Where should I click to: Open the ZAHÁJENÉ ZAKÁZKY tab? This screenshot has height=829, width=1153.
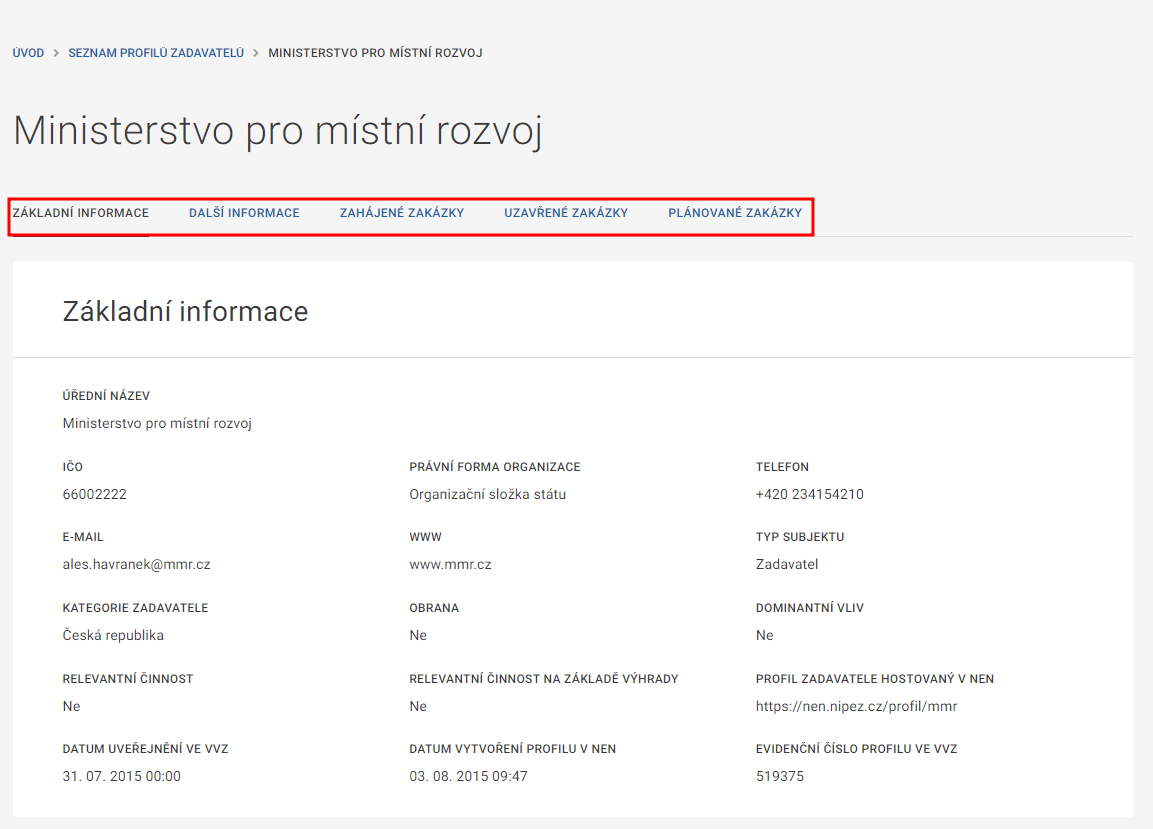pyautogui.click(x=401, y=213)
